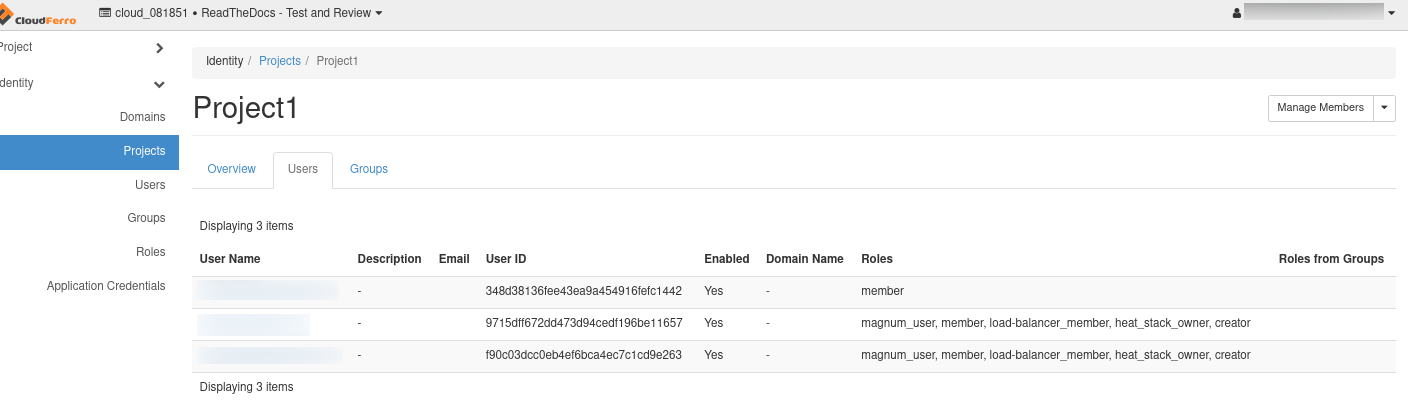1408x414 pixels.
Task: Click the User Name column header
Action: coord(230,259)
